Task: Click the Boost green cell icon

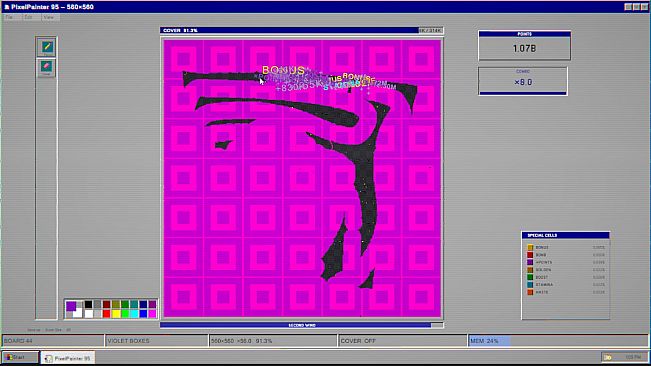Action: tap(530, 277)
